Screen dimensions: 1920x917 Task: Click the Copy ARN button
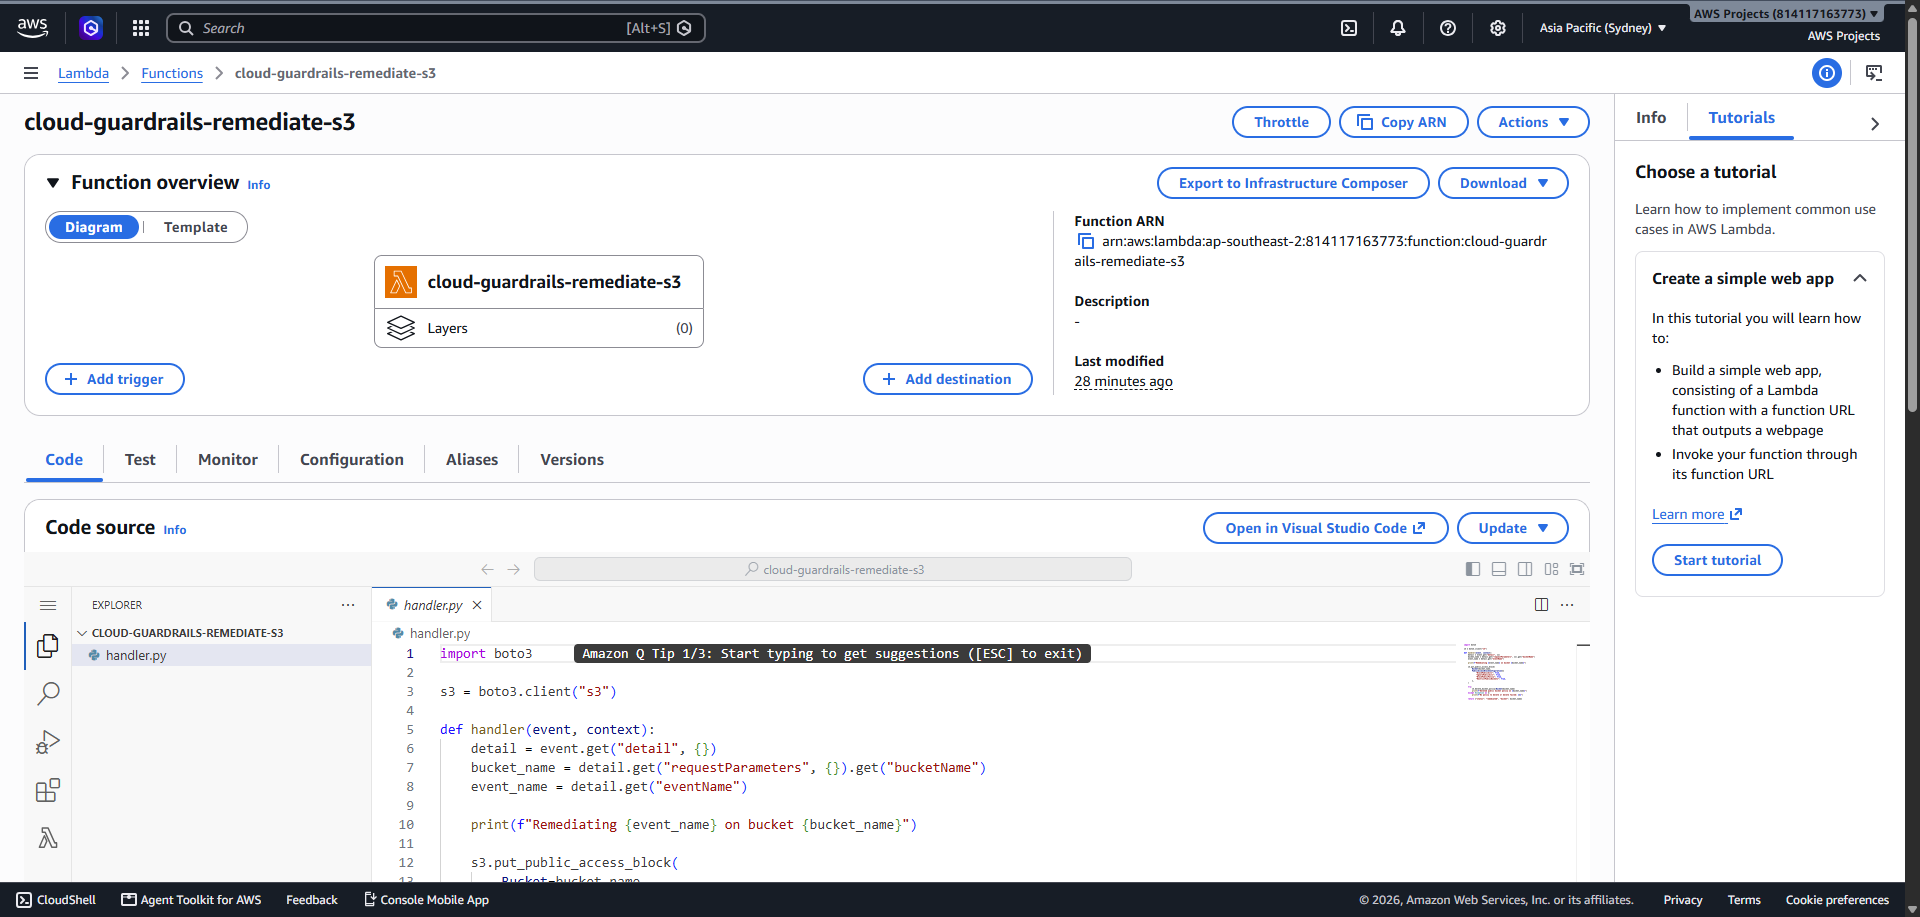coord(1403,122)
